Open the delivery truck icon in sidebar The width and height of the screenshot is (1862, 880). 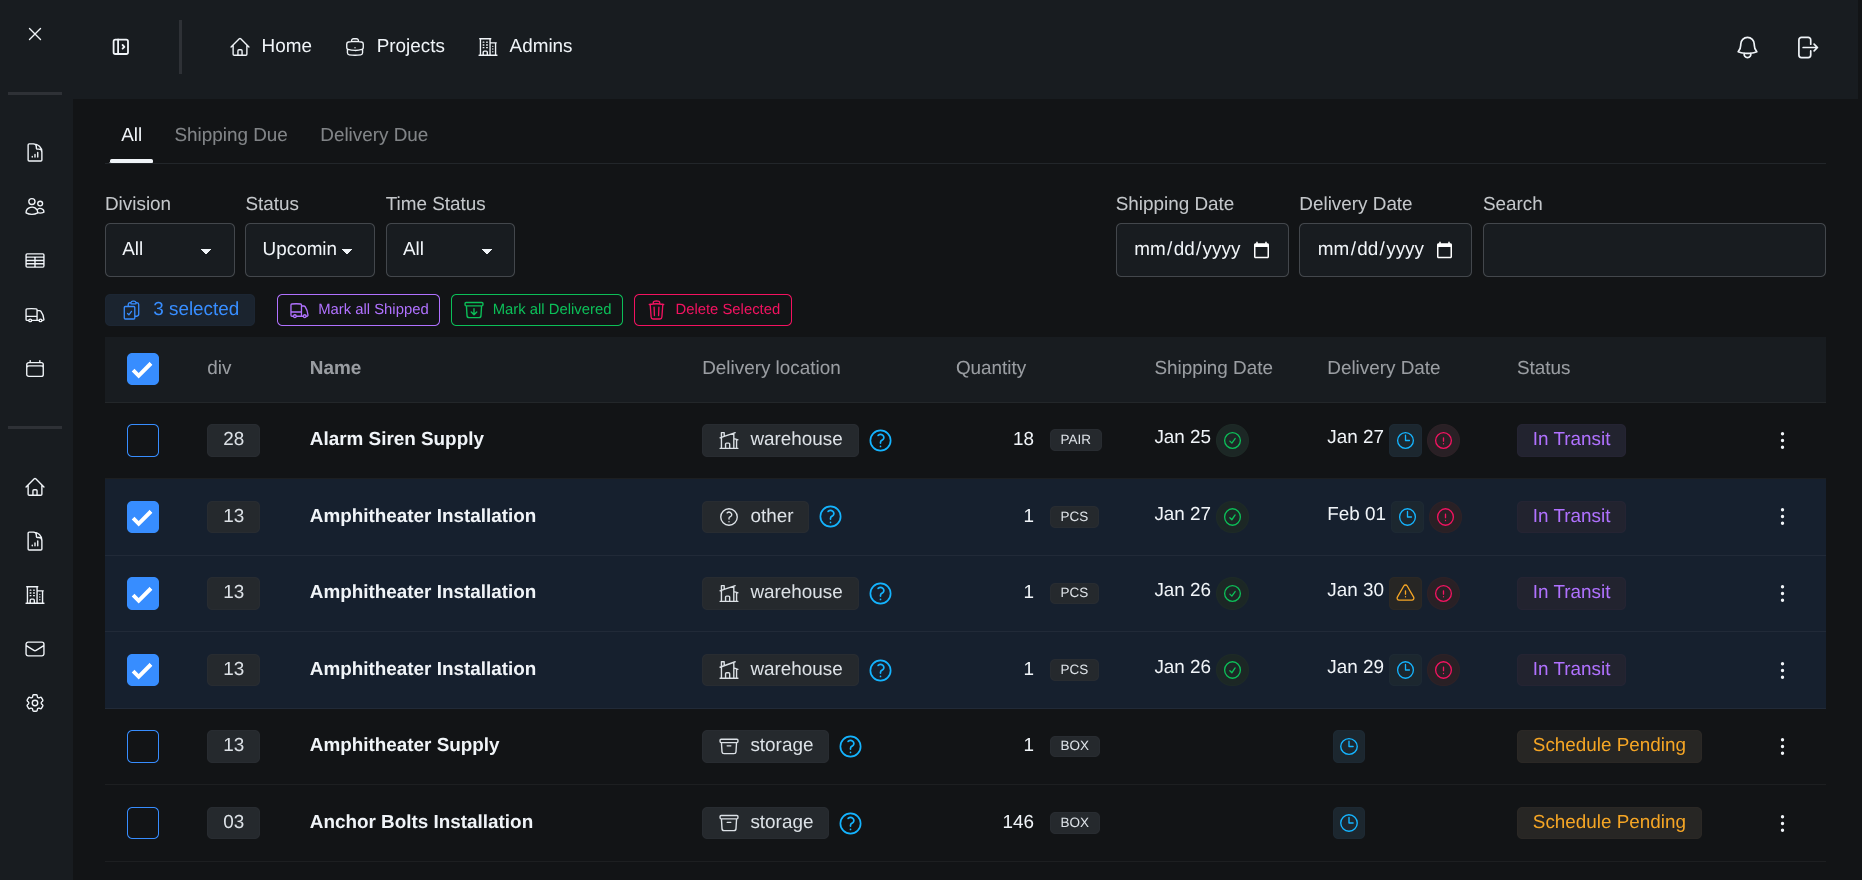click(35, 315)
